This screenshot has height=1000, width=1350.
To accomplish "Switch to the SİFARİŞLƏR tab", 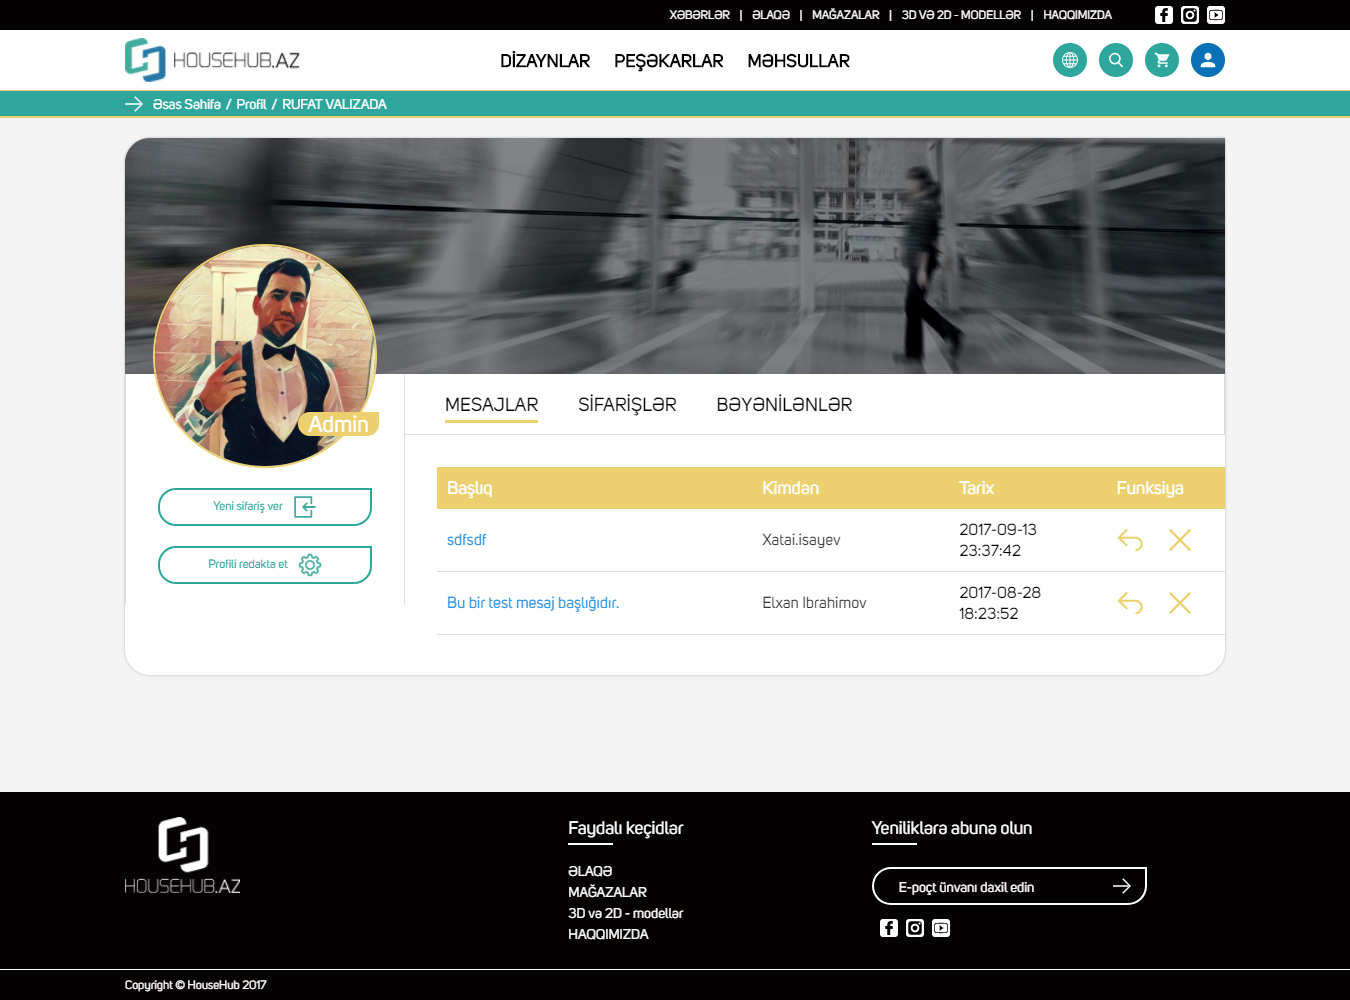I will (627, 405).
